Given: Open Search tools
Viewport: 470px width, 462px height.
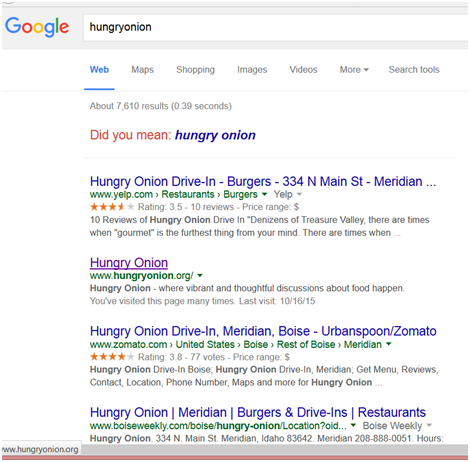Looking at the screenshot, I should pyautogui.click(x=414, y=70).
